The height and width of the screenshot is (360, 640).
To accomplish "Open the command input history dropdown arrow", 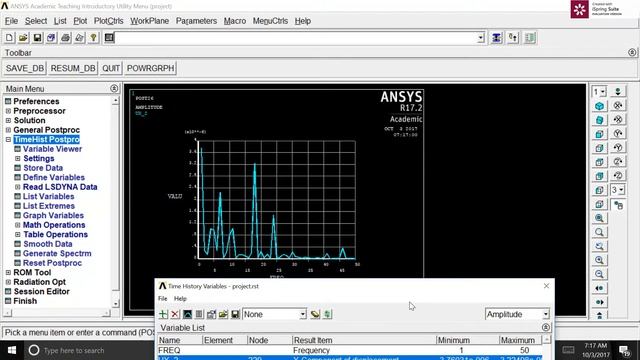I will [481, 38].
